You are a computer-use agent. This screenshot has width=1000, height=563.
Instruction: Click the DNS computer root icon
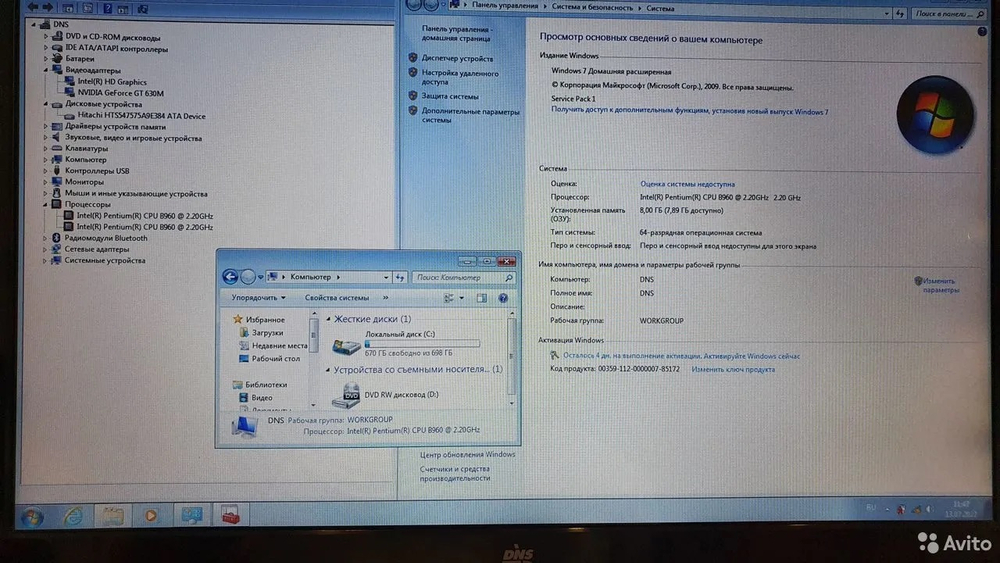coord(45,24)
